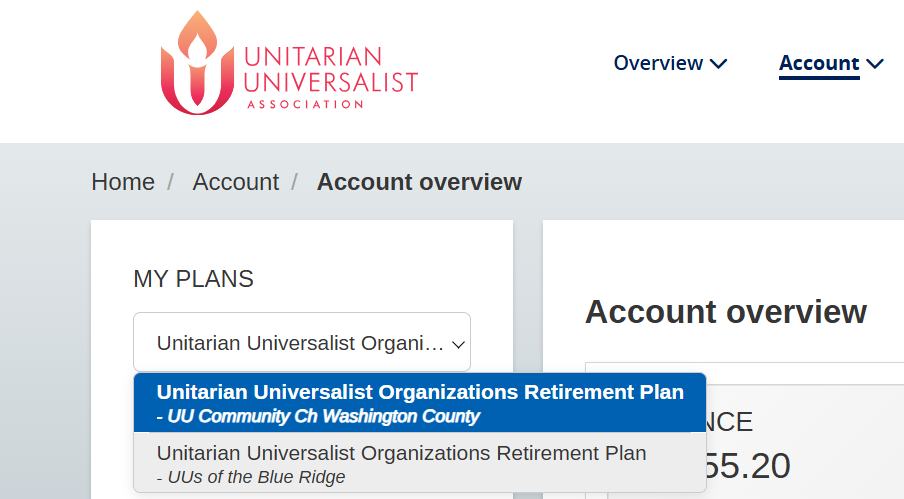The height and width of the screenshot is (499, 904).
Task: Click the large Account overview heading
Action: point(725,312)
